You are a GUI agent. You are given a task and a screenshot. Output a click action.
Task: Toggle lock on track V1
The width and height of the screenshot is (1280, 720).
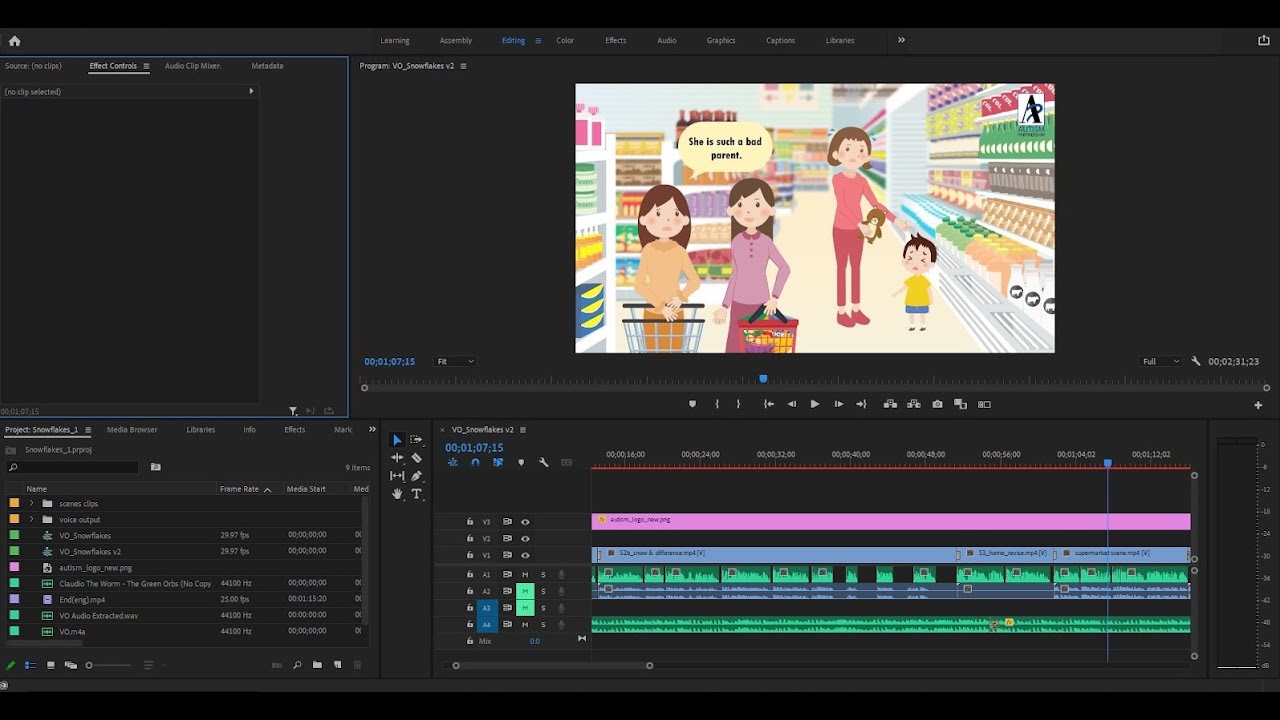coord(470,555)
